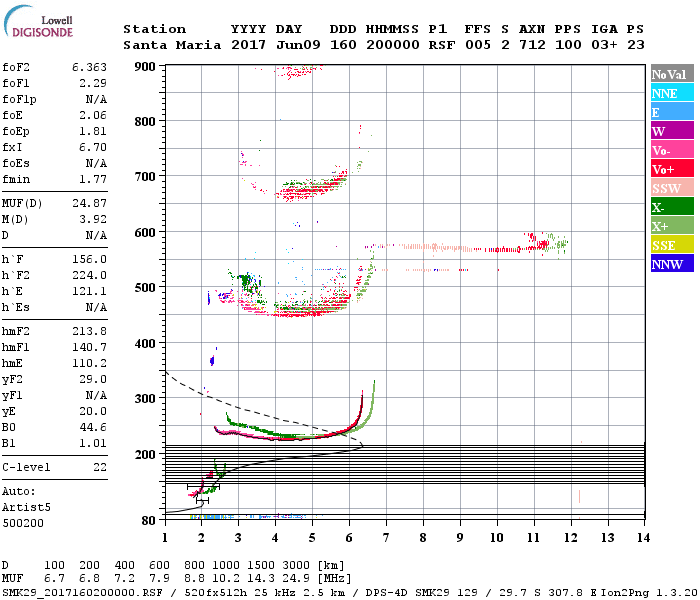Image resolution: width=700 pixels, height=600 pixels.
Task: Click the second-hop echo cluster near 450 km
Action: (x=308, y=308)
